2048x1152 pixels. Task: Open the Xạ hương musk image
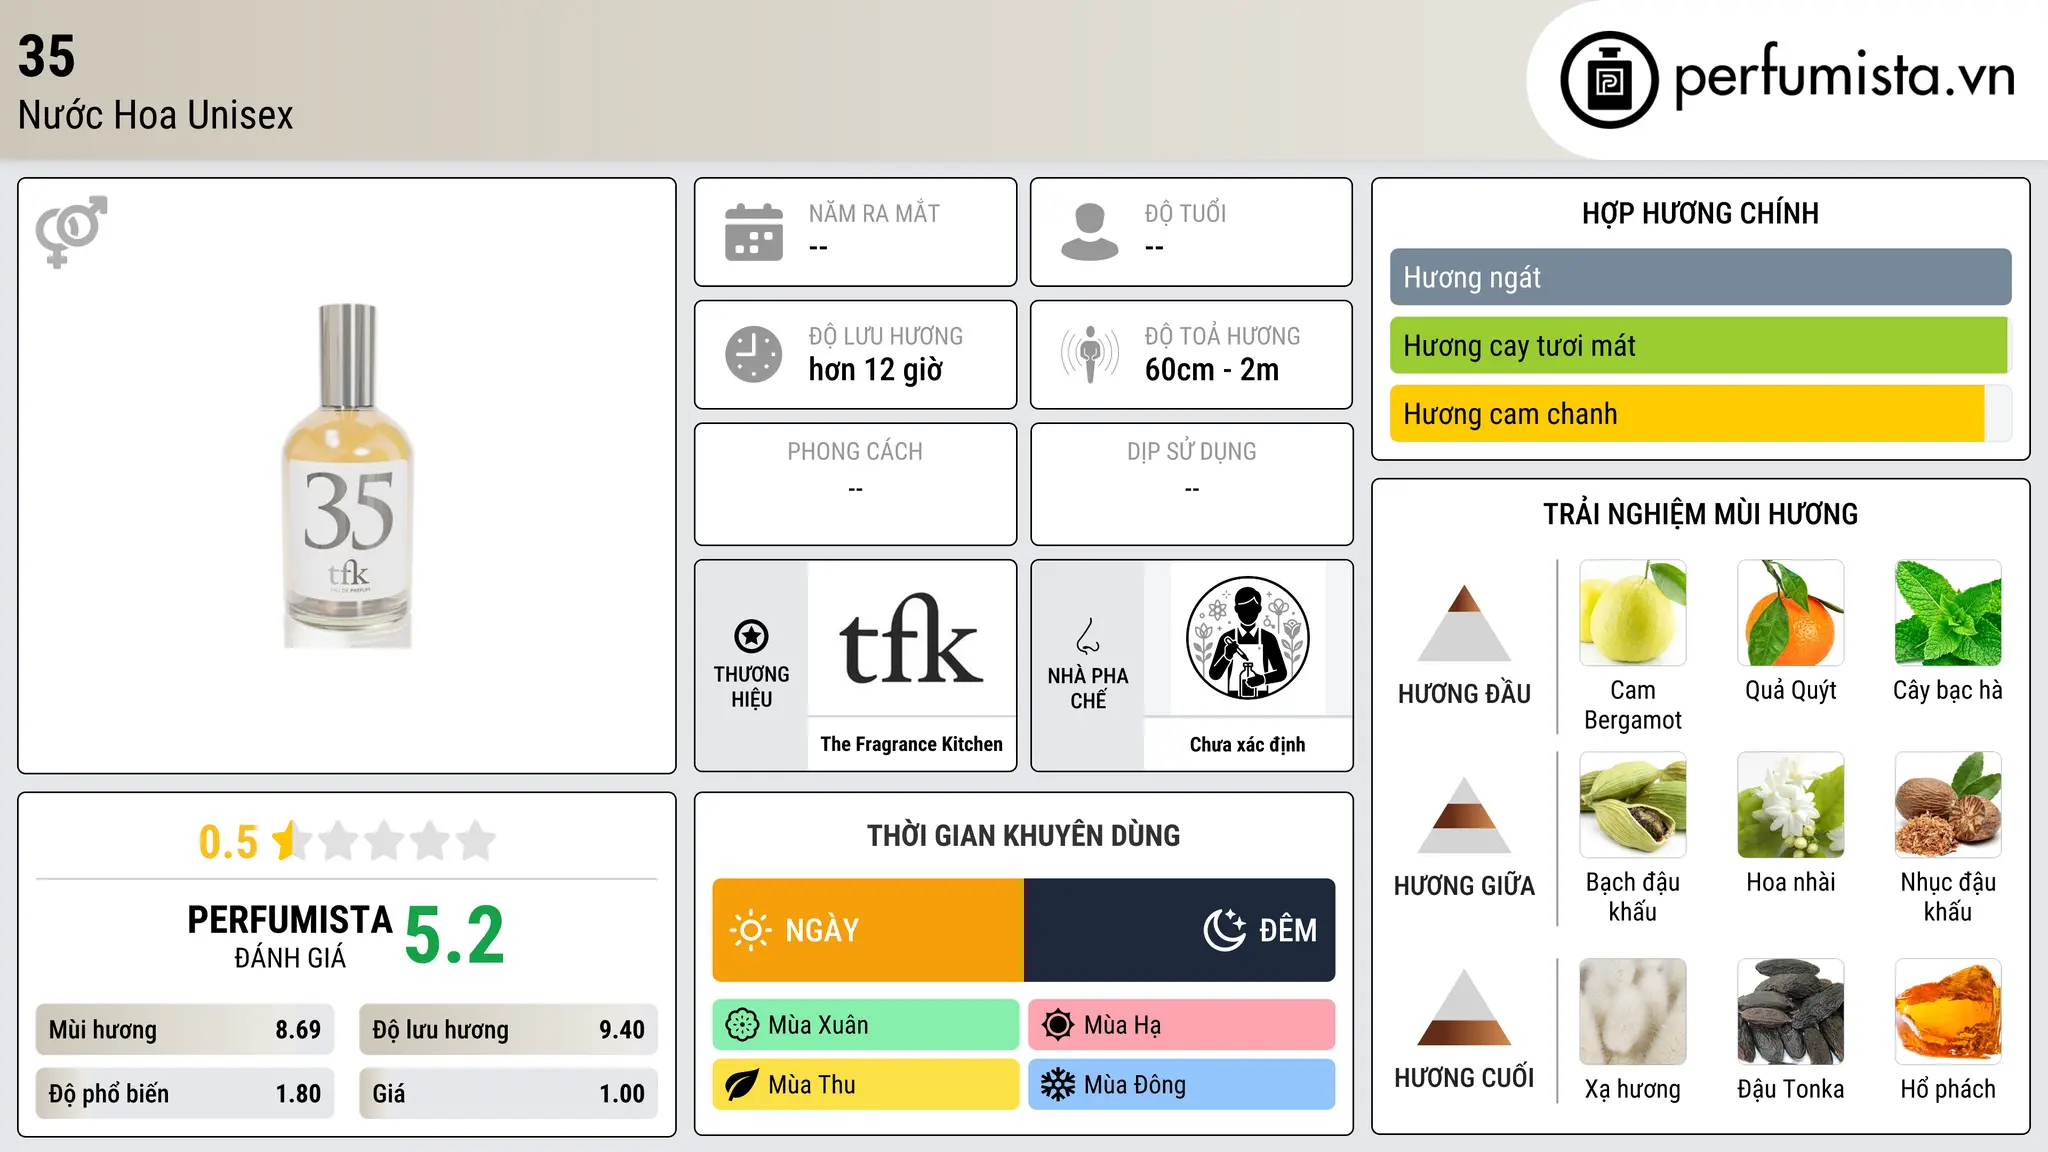[x=1632, y=1012]
